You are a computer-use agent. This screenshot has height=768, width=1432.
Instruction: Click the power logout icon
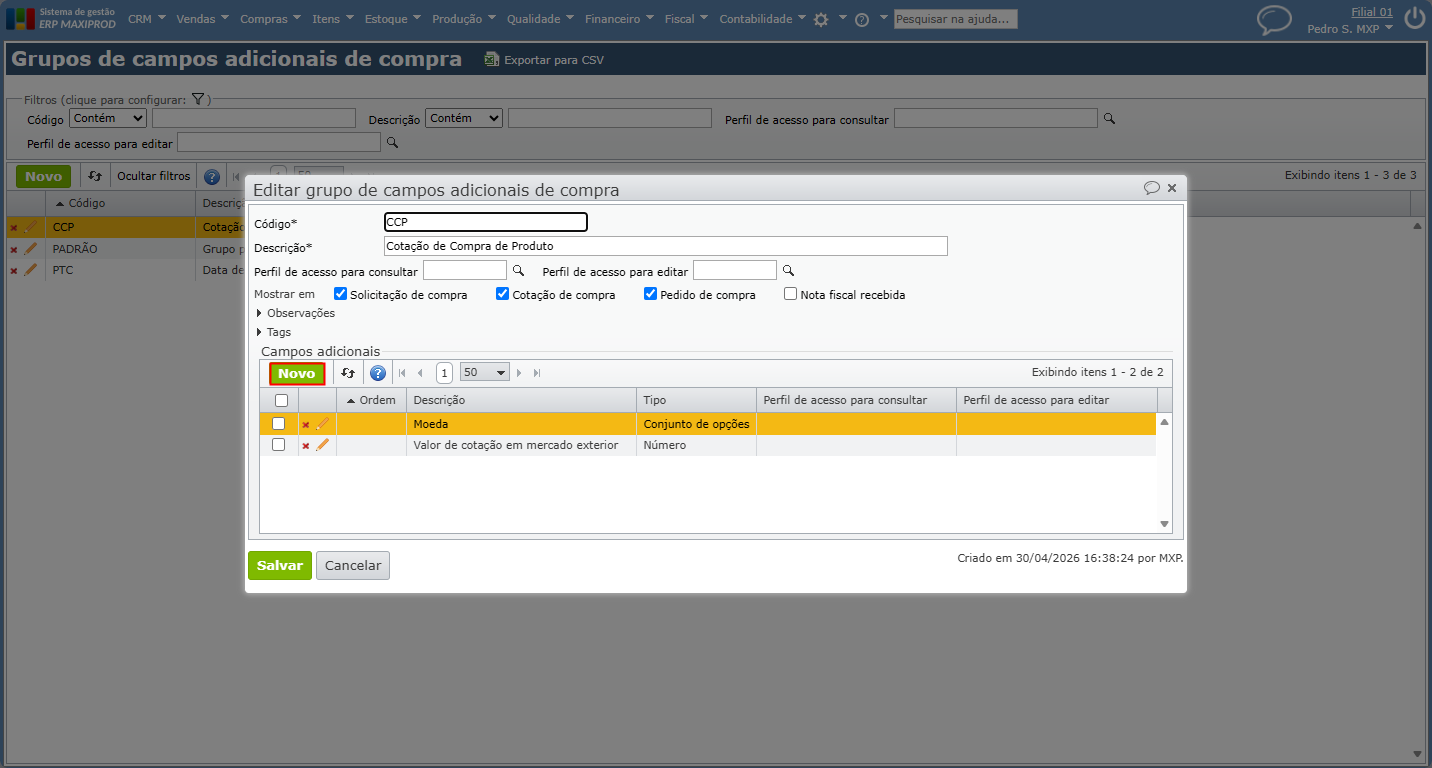pyautogui.click(x=1414, y=18)
